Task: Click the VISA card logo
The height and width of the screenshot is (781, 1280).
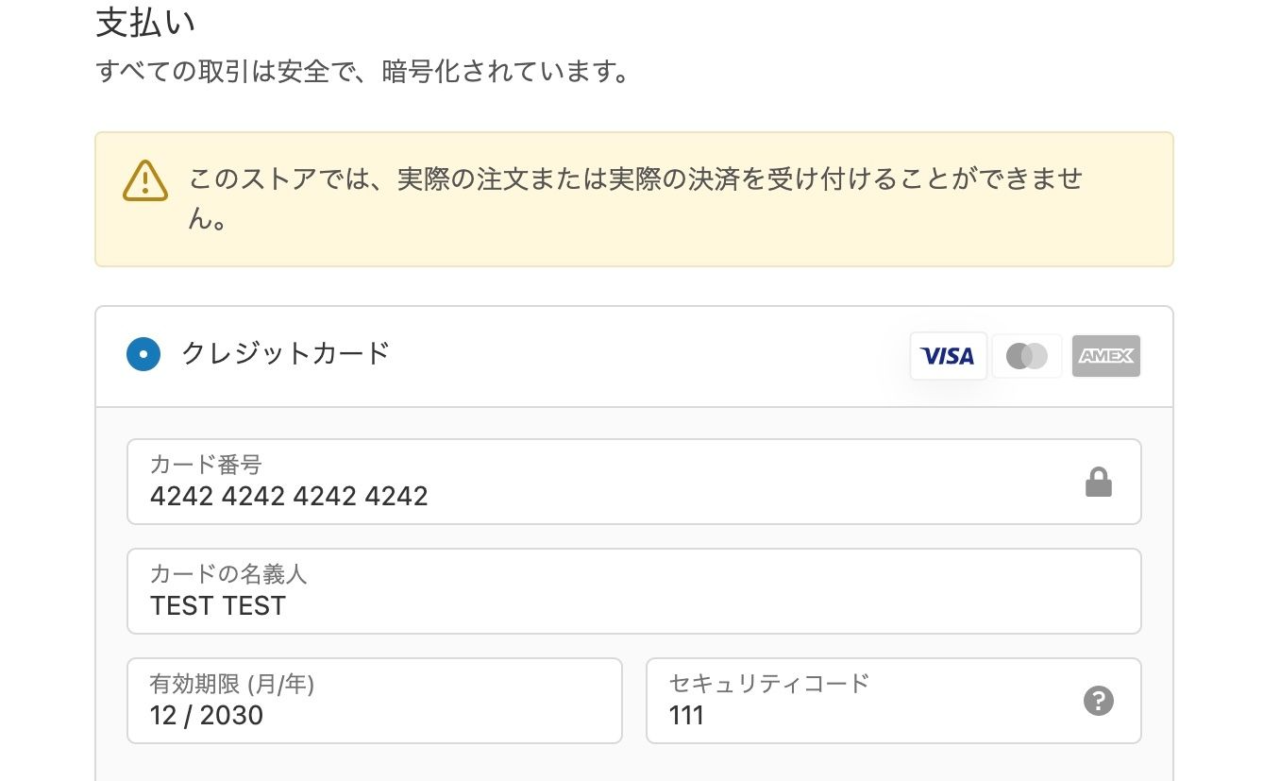Action: pyautogui.click(x=948, y=356)
